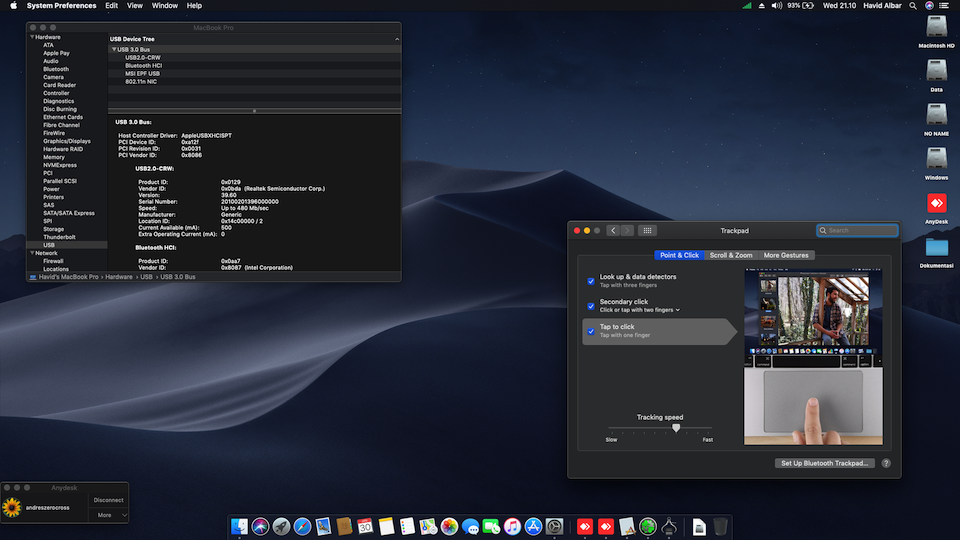
Task: Click the trackpad gesture preview video
Action: (813, 356)
